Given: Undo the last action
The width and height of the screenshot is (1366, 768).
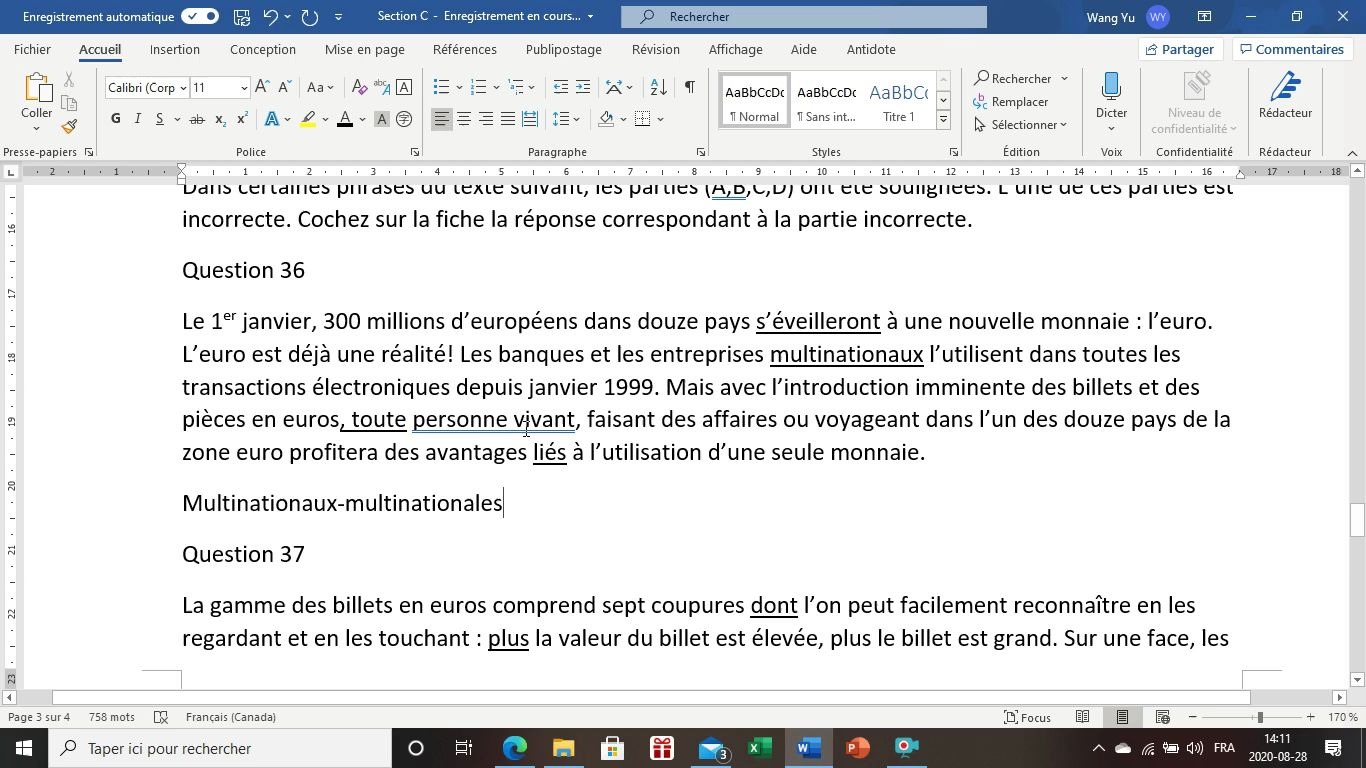Looking at the screenshot, I should [270, 17].
